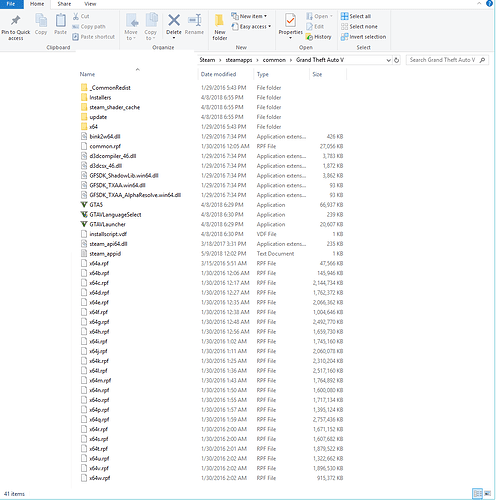Create a New folder from the ribbon

tap(220, 27)
